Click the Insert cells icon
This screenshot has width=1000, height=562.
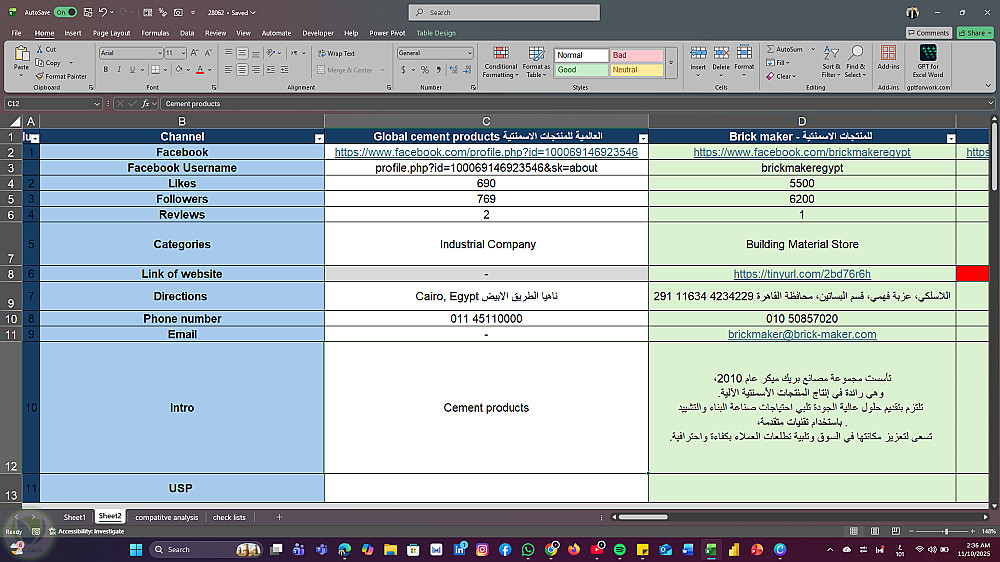coord(698,54)
